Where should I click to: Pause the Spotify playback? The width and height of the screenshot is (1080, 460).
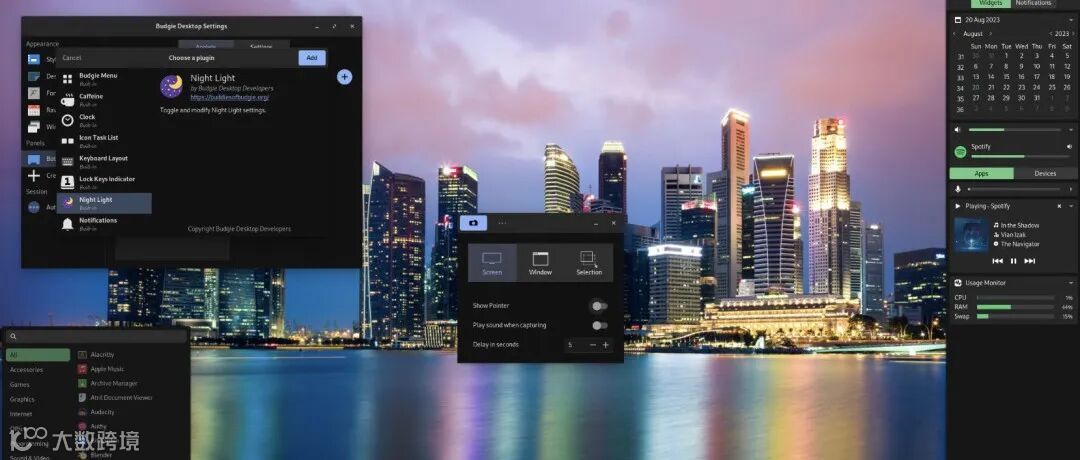pos(1013,261)
